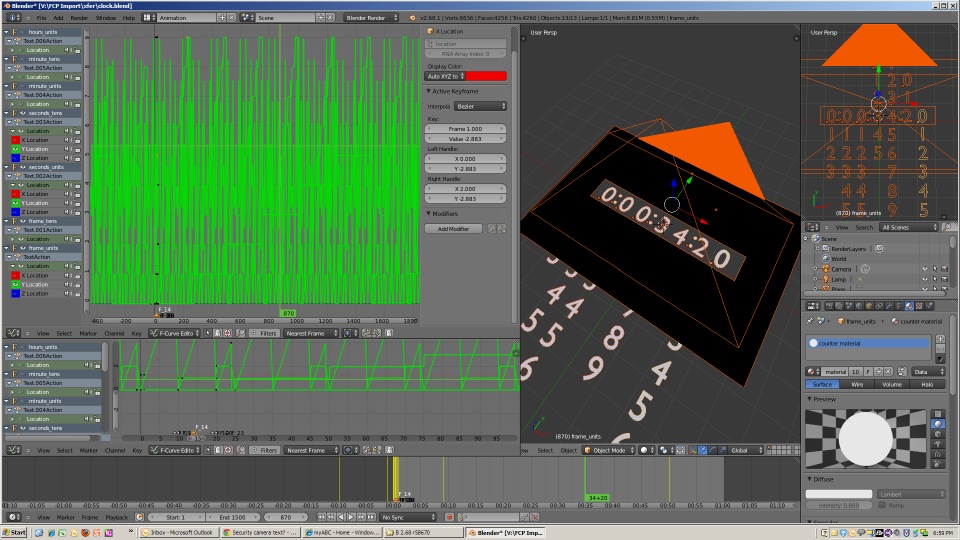Collapse hours_units in large graph editor channels
960x540 pixels.
click(x=7, y=32)
